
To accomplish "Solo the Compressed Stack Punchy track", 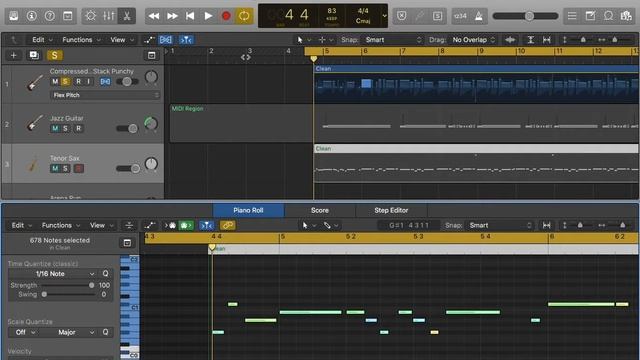I will pos(65,82).
